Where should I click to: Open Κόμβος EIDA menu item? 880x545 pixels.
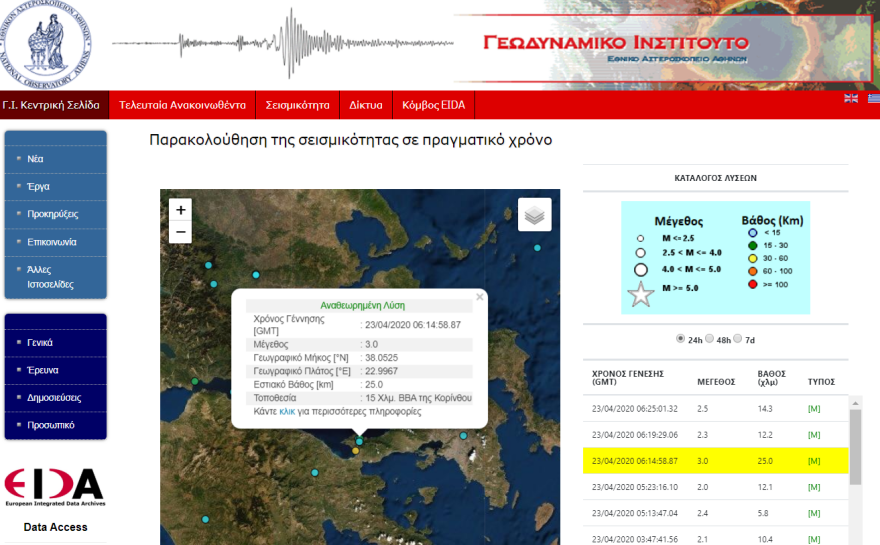coord(433,105)
